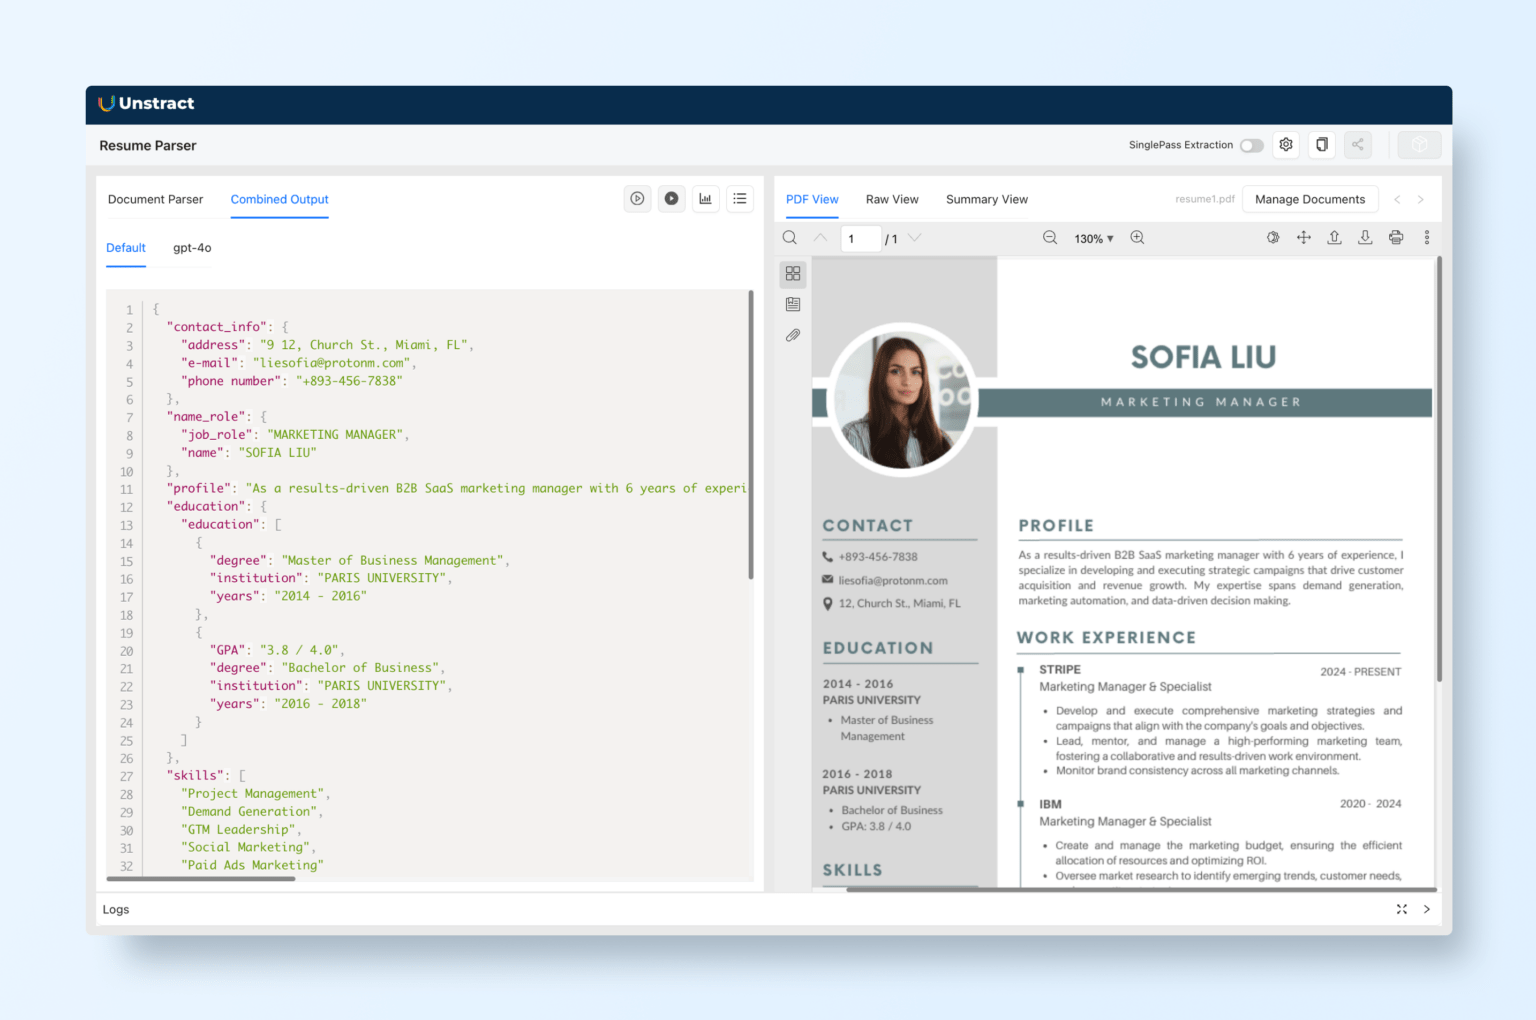This screenshot has height=1020, width=1536.
Task: Open the Summary View tab
Action: tap(986, 199)
